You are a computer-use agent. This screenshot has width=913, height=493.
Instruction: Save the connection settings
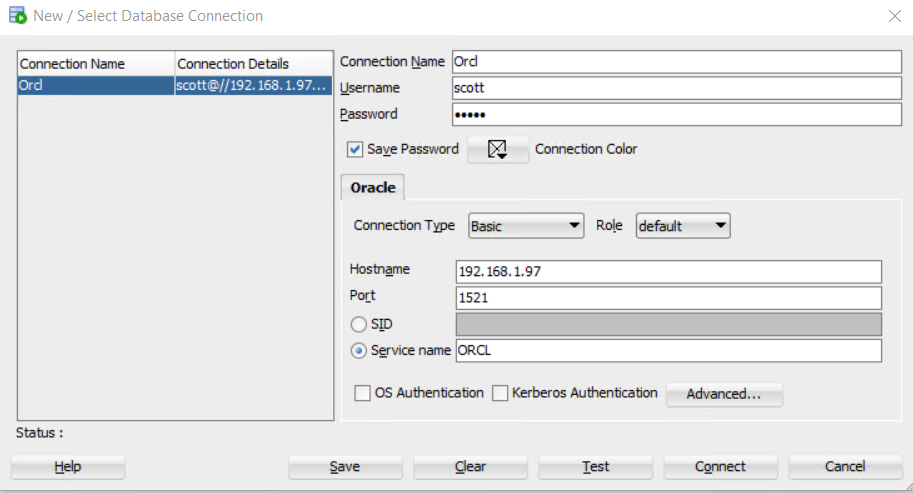(345, 467)
